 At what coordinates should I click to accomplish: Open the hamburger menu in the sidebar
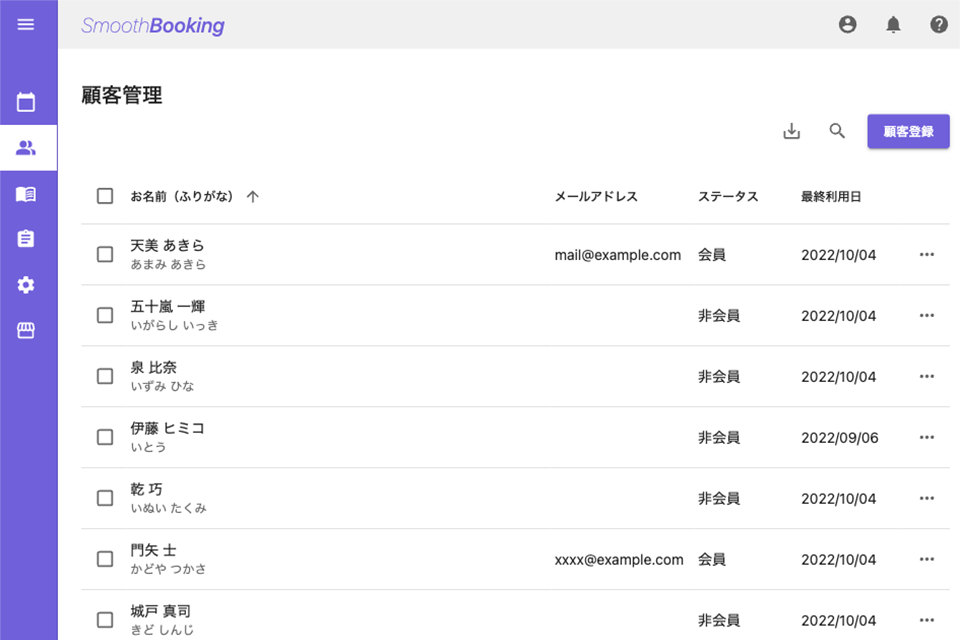pos(26,24)
